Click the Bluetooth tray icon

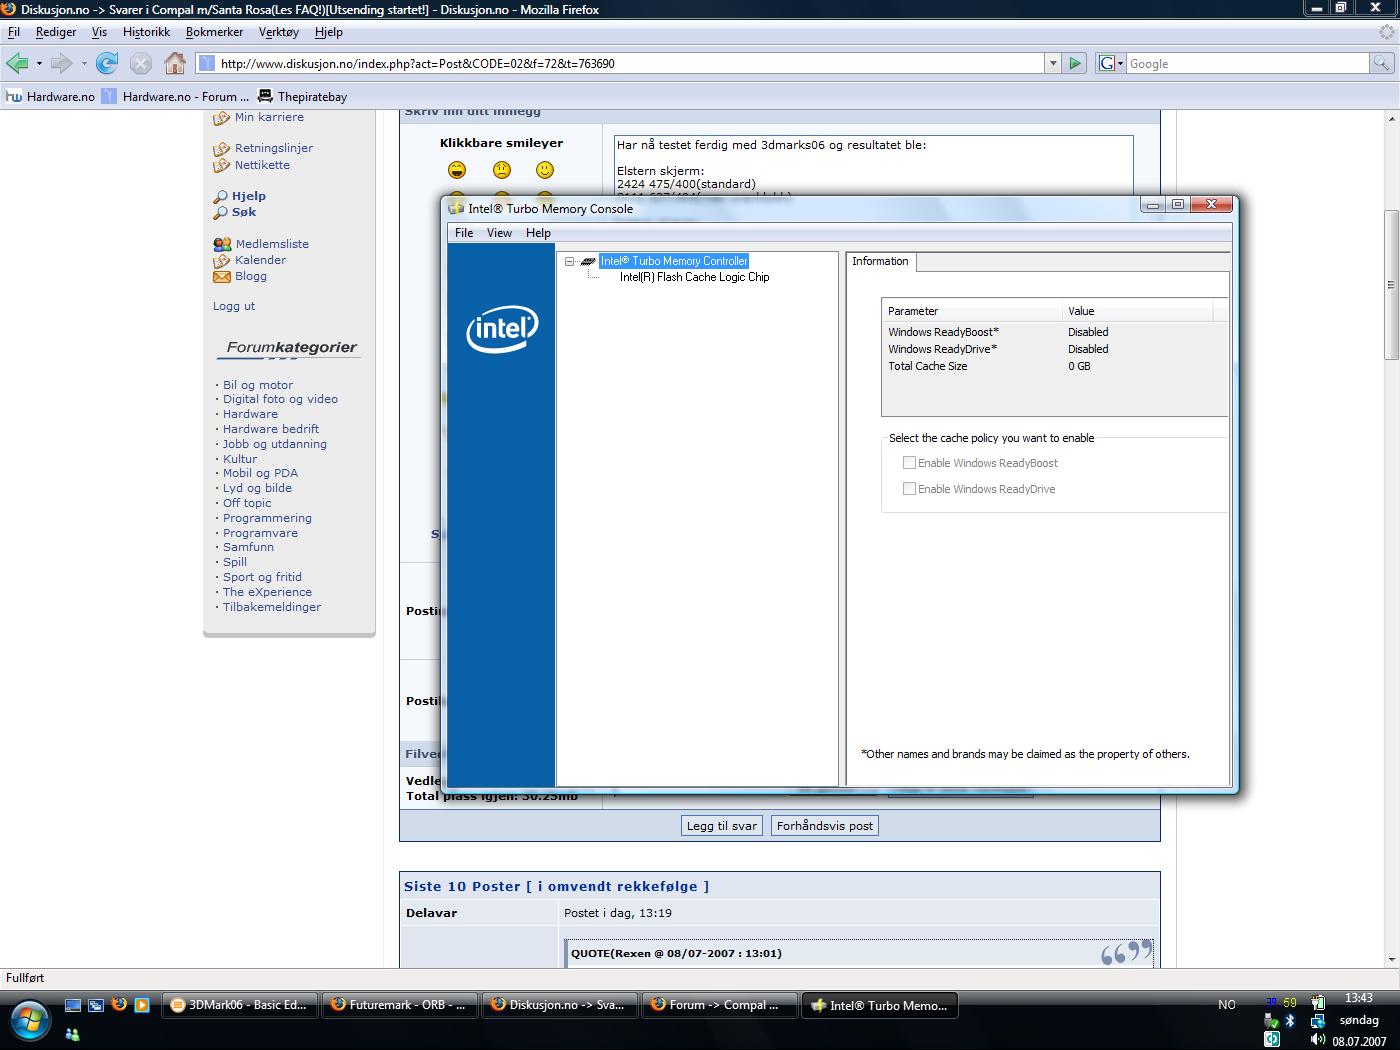1290,1021
